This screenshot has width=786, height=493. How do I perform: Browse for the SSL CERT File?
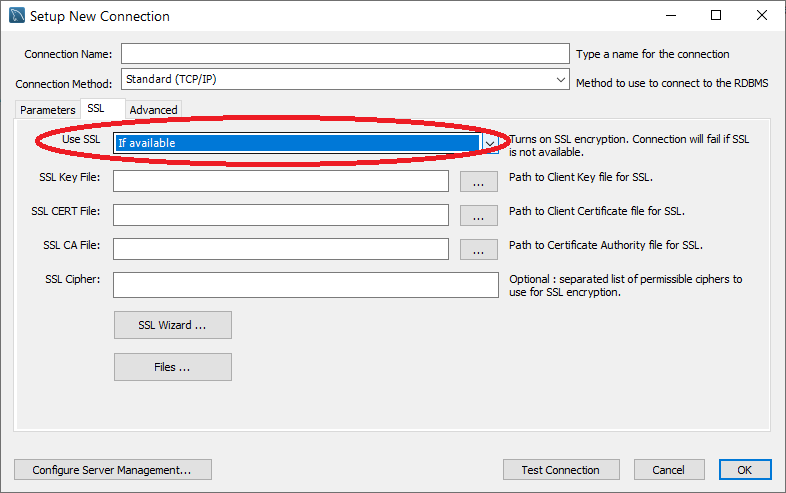[x=478, y=215]
